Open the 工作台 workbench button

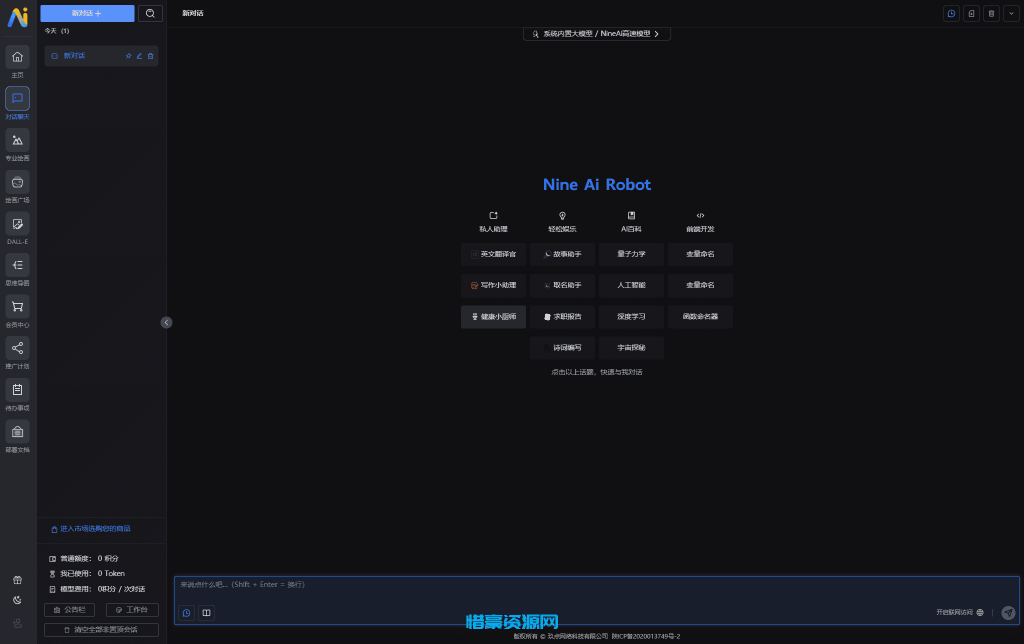pos(131,609)
